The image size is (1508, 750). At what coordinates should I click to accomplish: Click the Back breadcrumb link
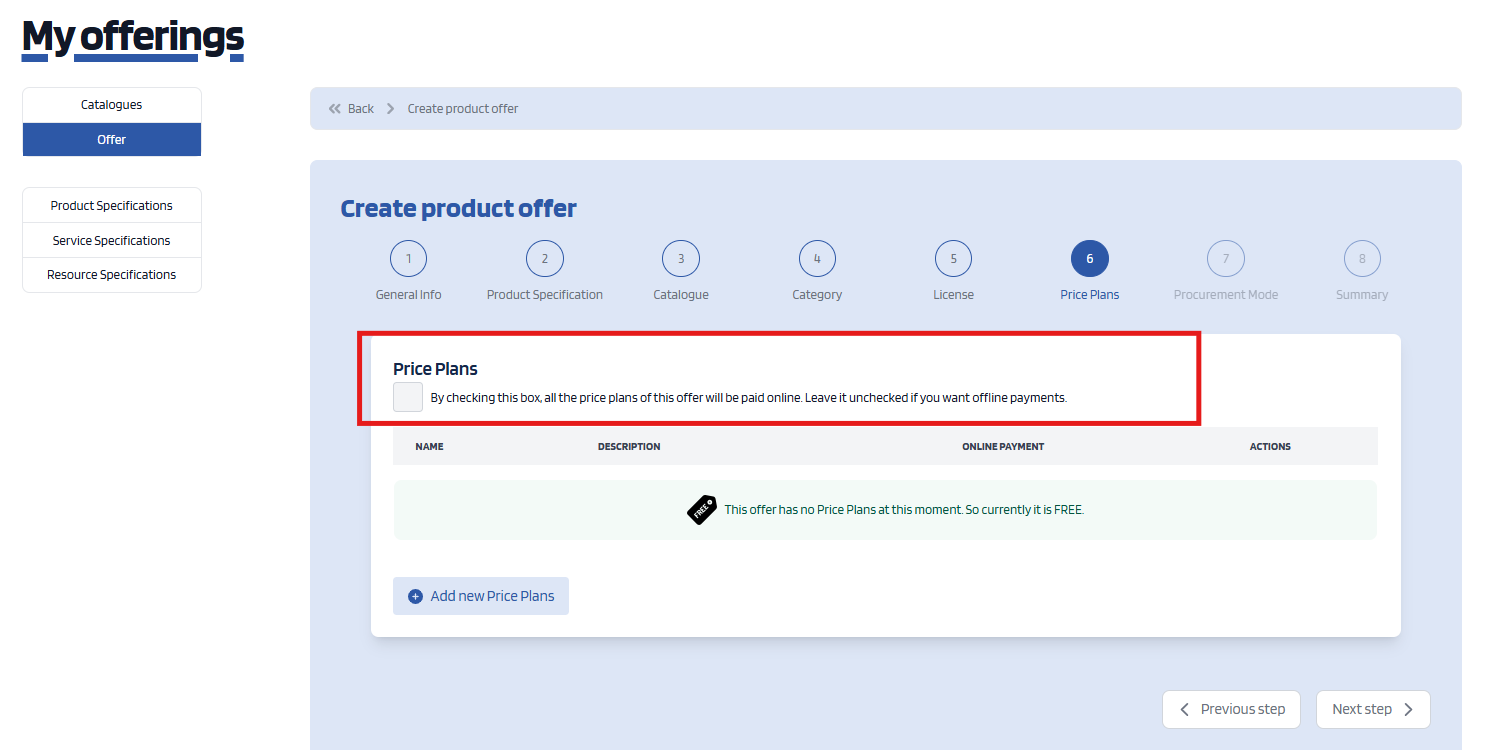pyautogui.click(x=360, y=109)
